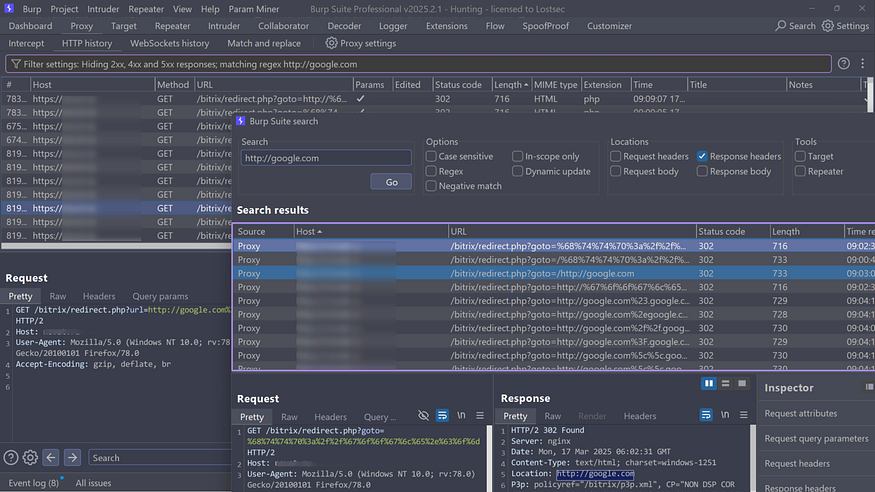Expand Request query parameters in Inspector
The image size is (875, 492).
point(816,438)
